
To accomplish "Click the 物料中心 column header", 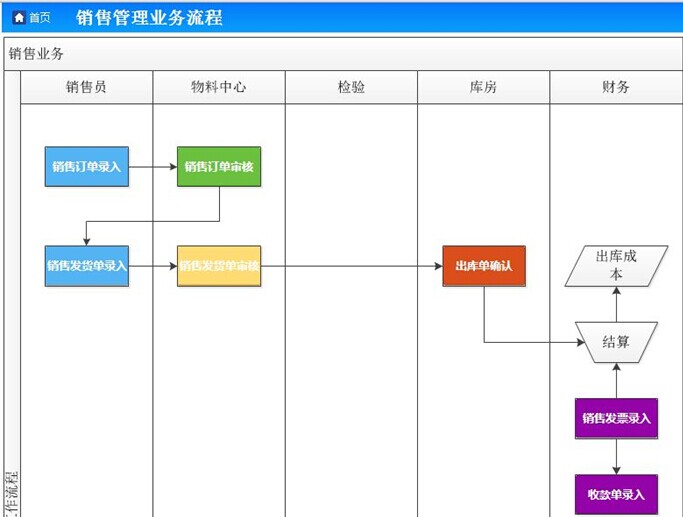I will click(219, 87).
